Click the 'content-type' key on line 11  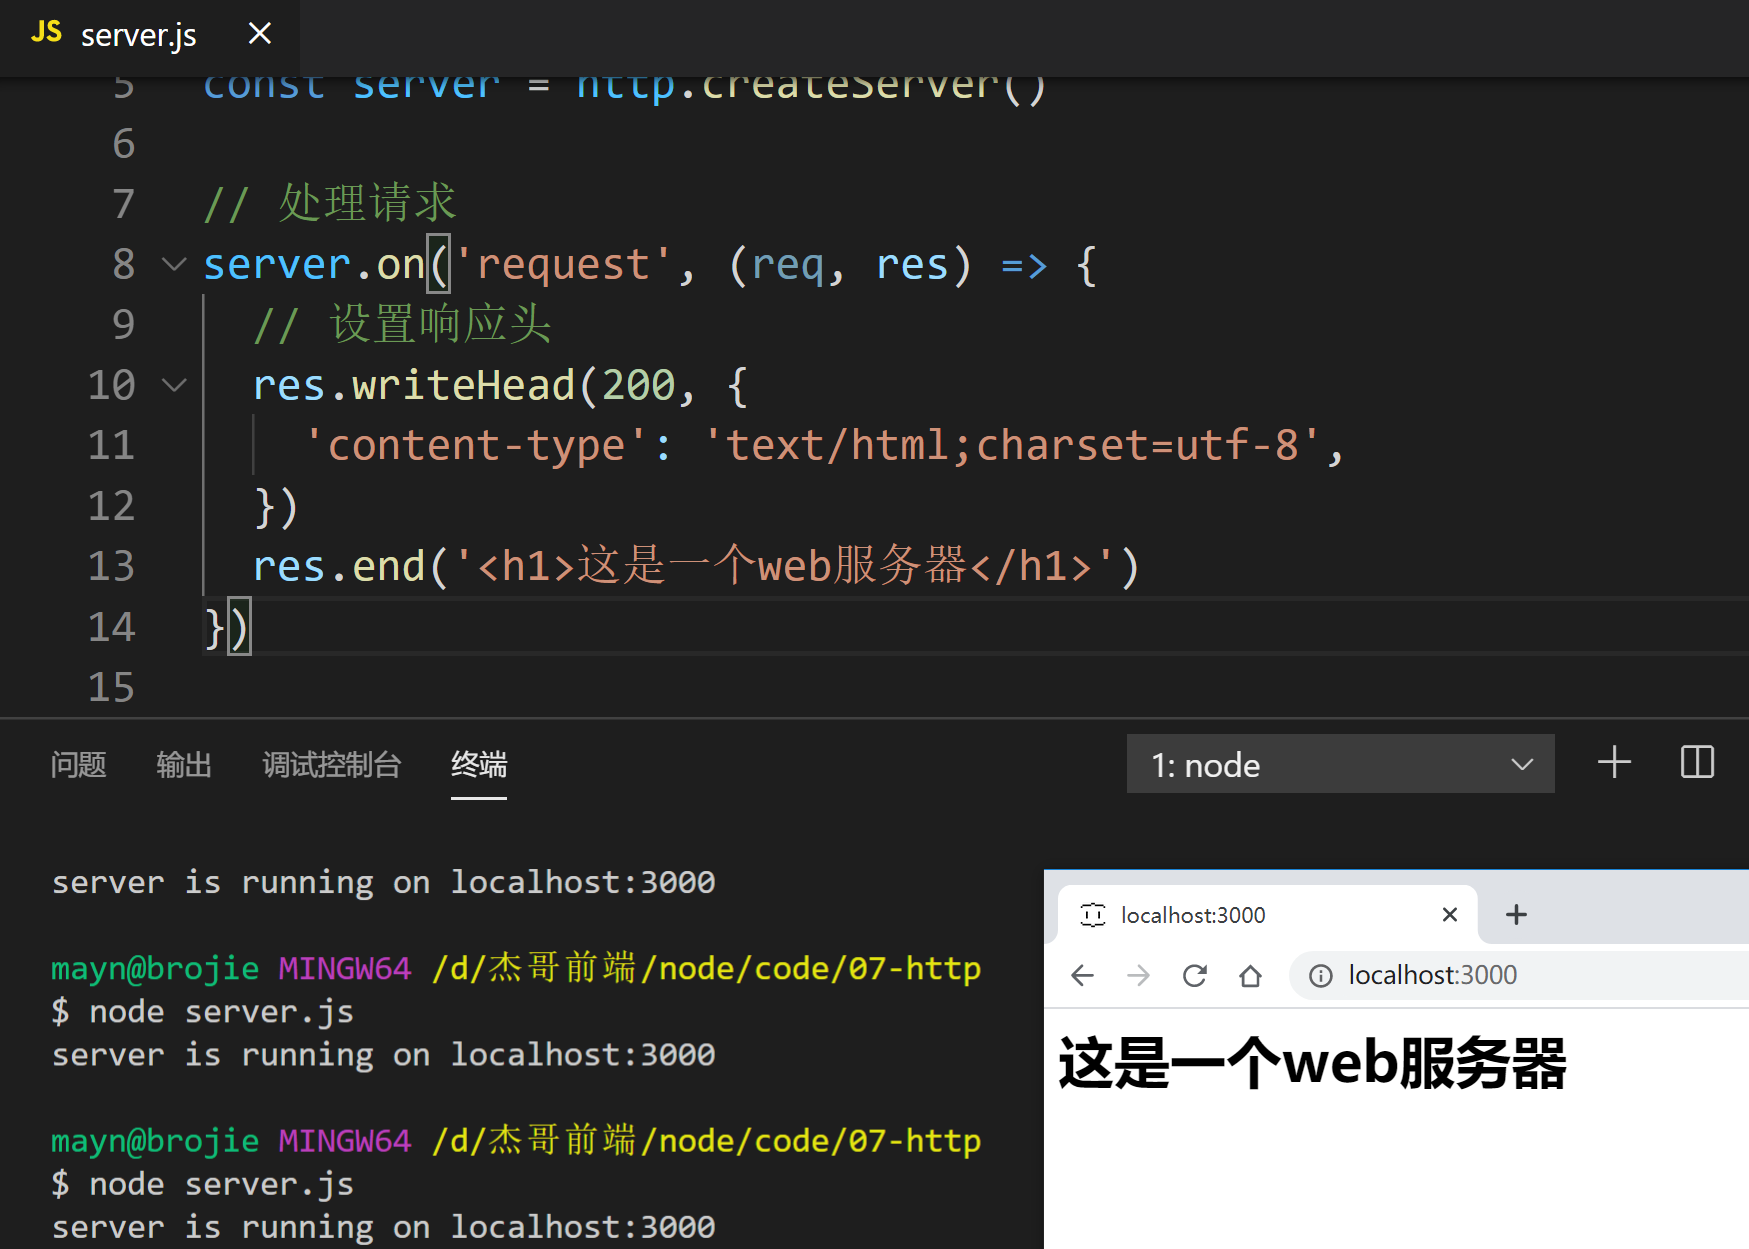tap(478, 445)
